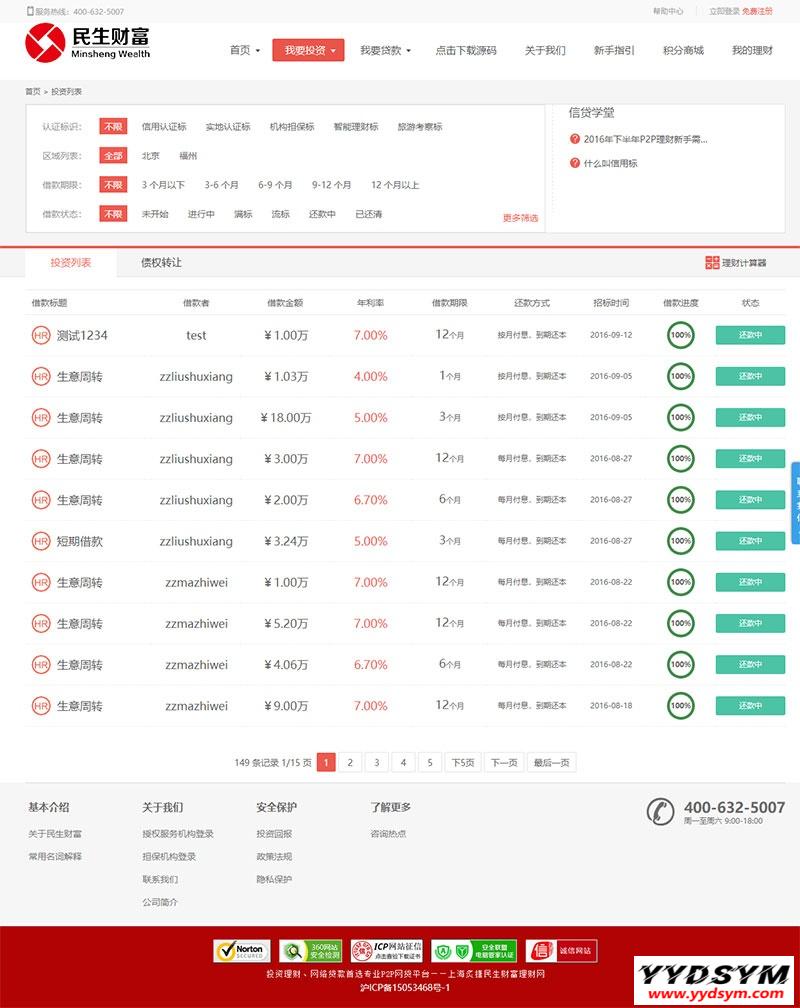This screenshot has width=800, height=1008.
Task: Select 信用认证标 certification filter
Action: point(164,127)
